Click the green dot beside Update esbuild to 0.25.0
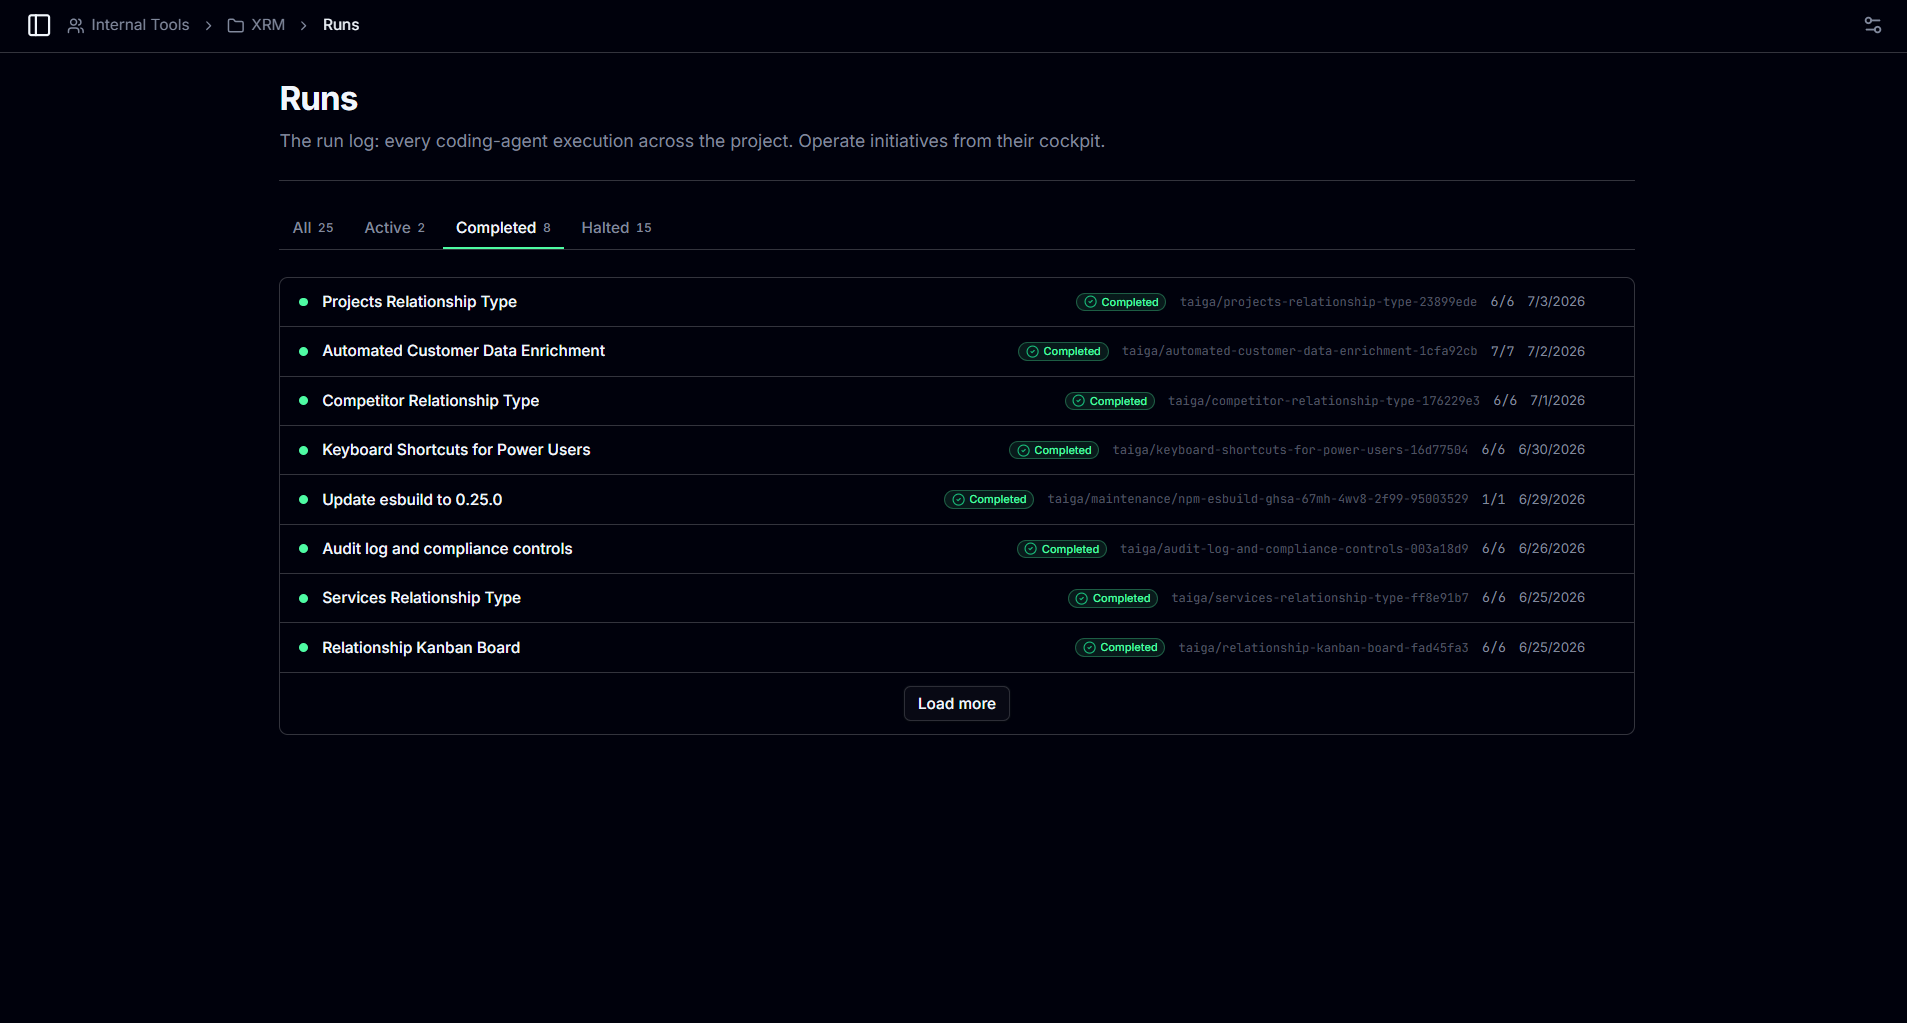Screen dimensions: 1907x1023 click(x=303, y=500)
